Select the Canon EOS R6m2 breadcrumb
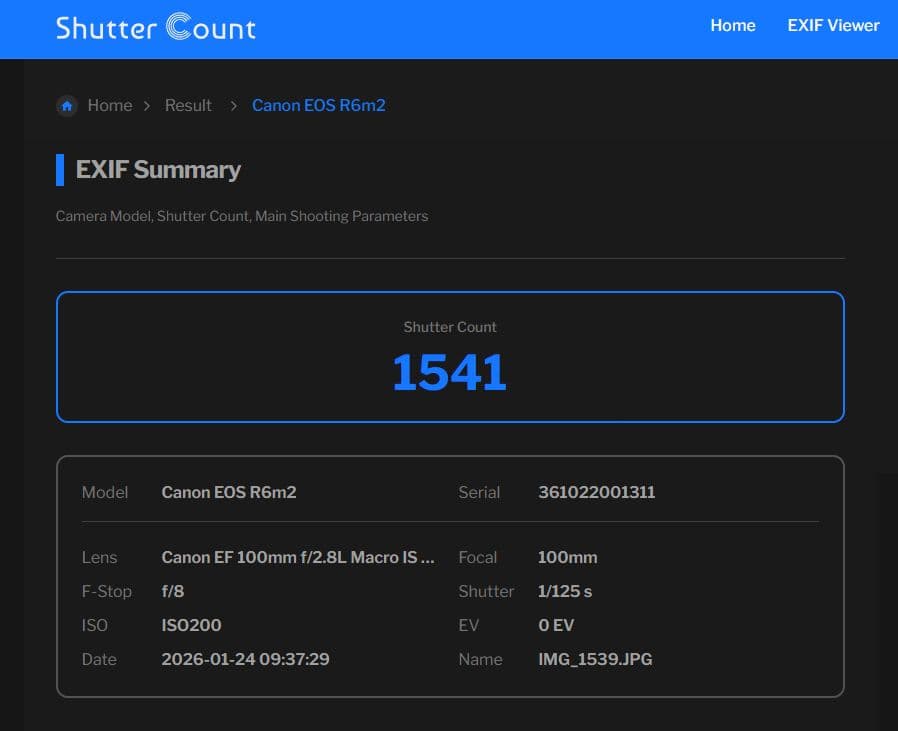Image resolution: width=898 pixels, height=731 pixels. (318, 106)
